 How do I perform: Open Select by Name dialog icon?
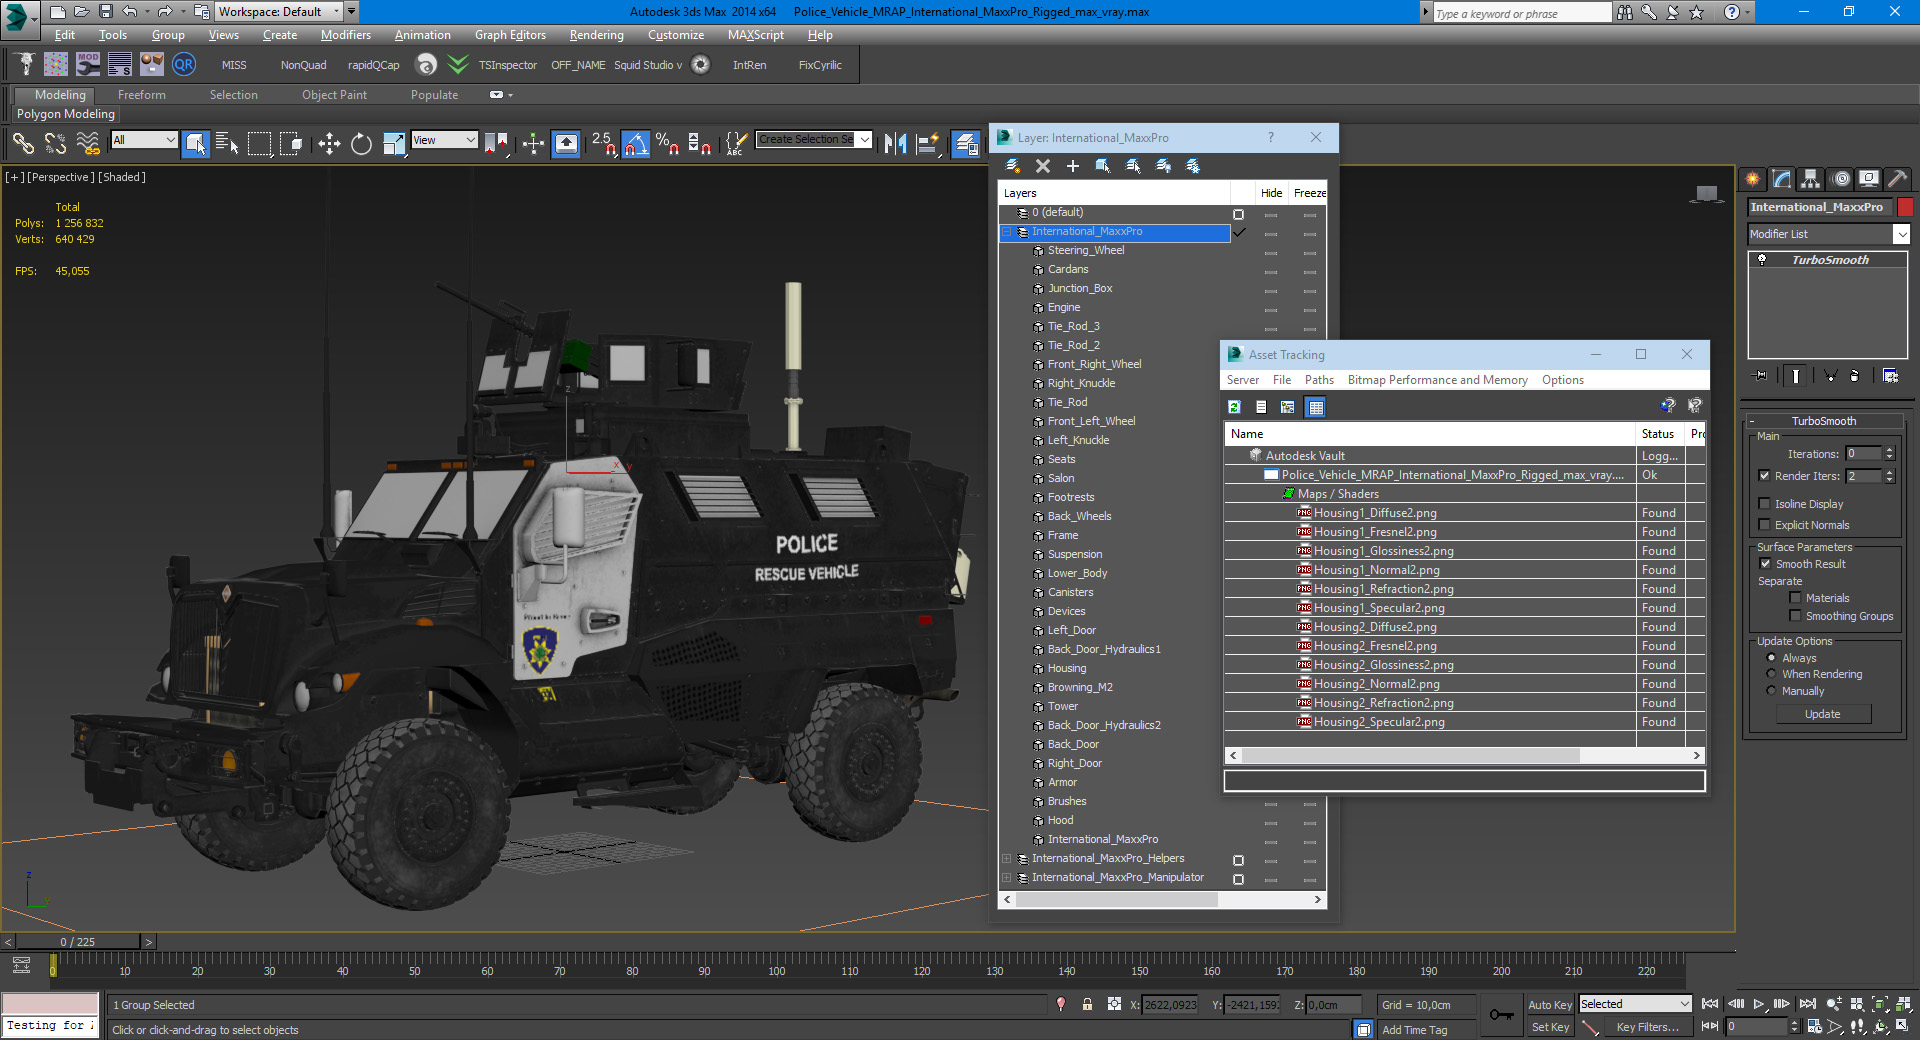(227, 144)
